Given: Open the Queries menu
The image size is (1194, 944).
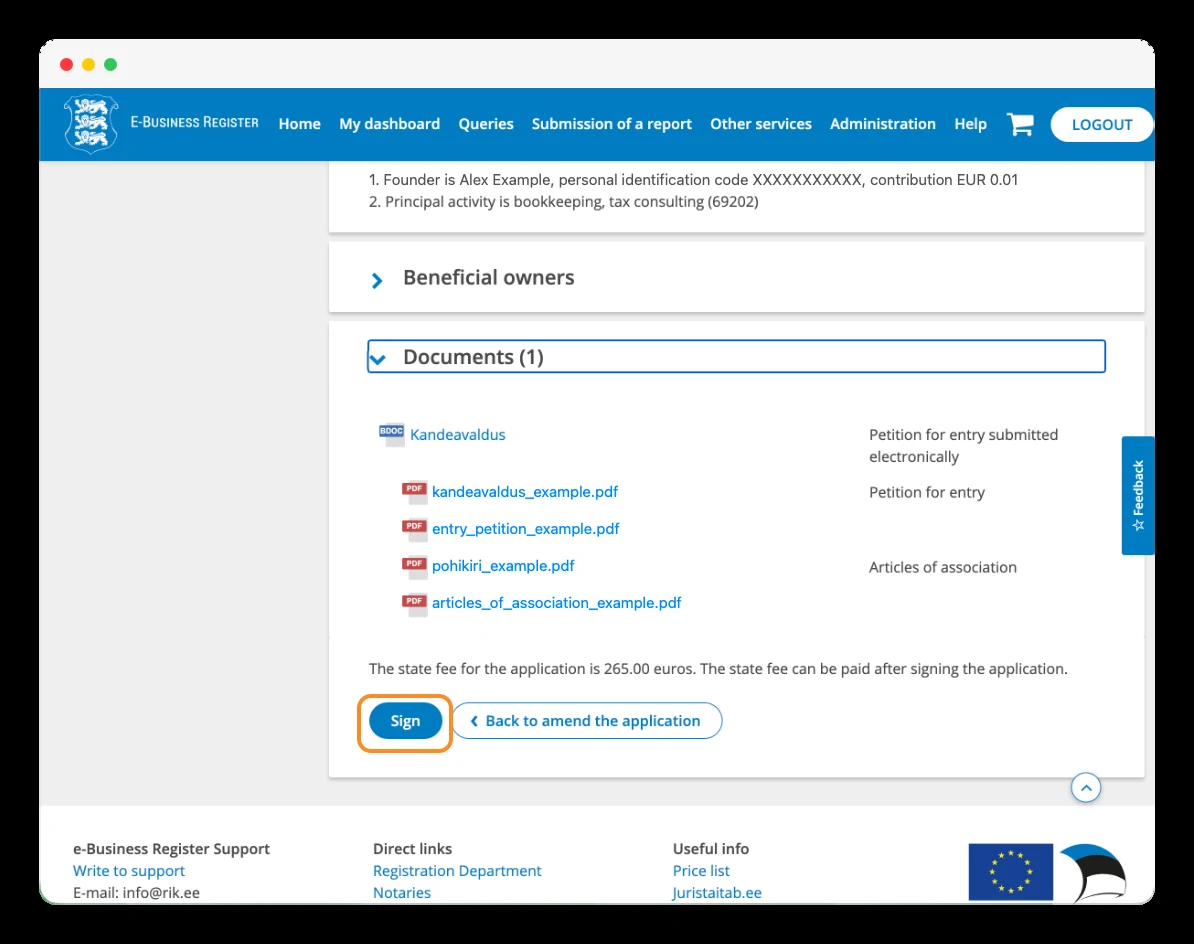Looking at the screenshot, I should (486, 124).
